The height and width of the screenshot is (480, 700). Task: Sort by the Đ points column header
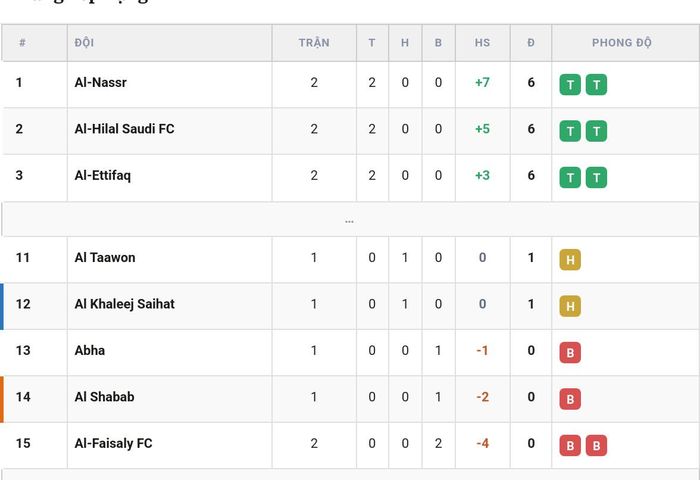[x=531, y=43]
